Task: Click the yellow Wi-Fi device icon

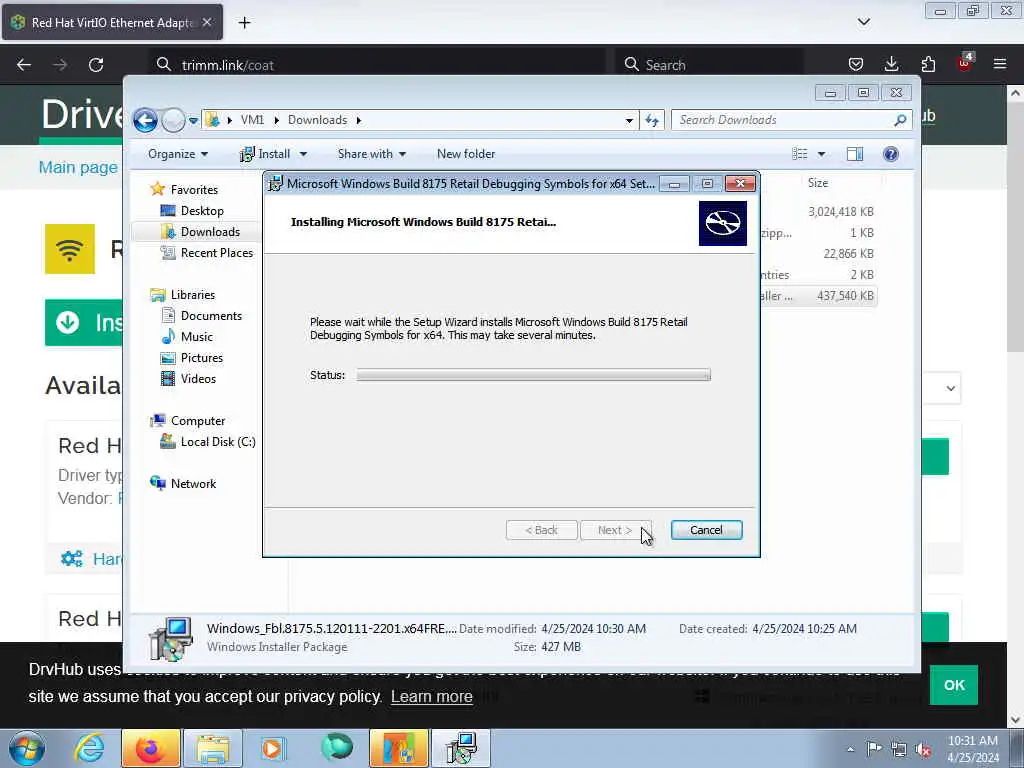Action: pyautogui.click(x=70, y=249)
